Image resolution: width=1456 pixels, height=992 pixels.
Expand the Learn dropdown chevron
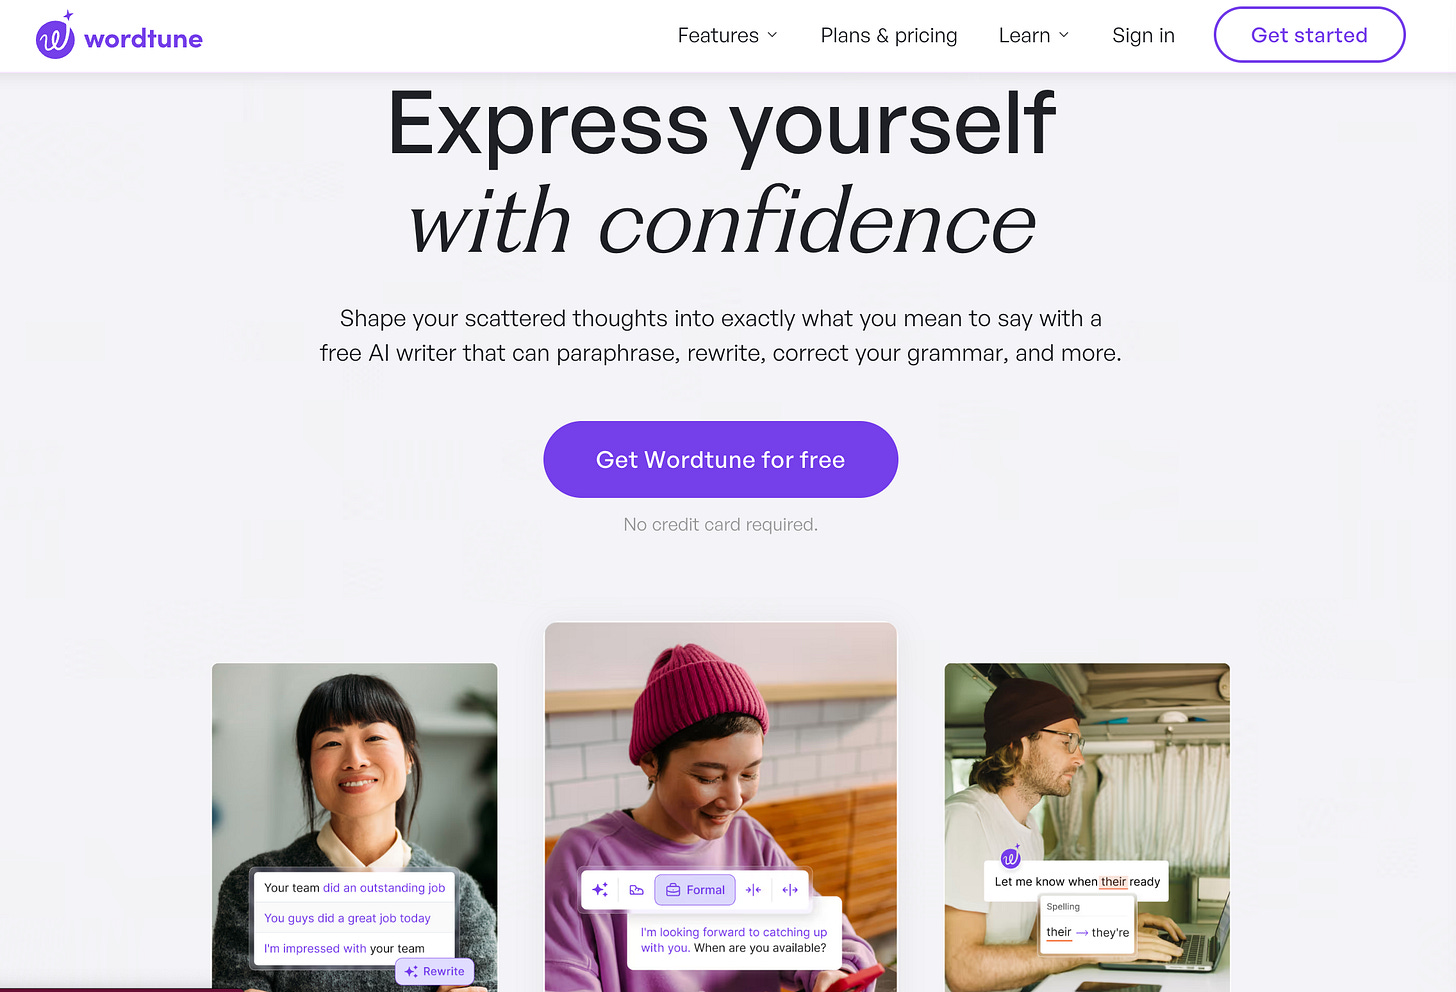pyautogui.click(x=1064, y=35)
